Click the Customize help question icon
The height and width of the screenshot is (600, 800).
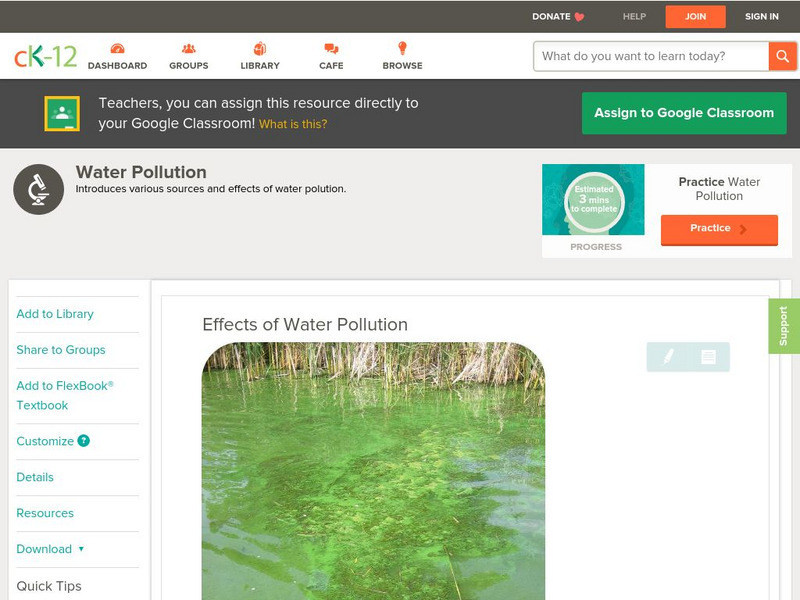click(84, 441)
